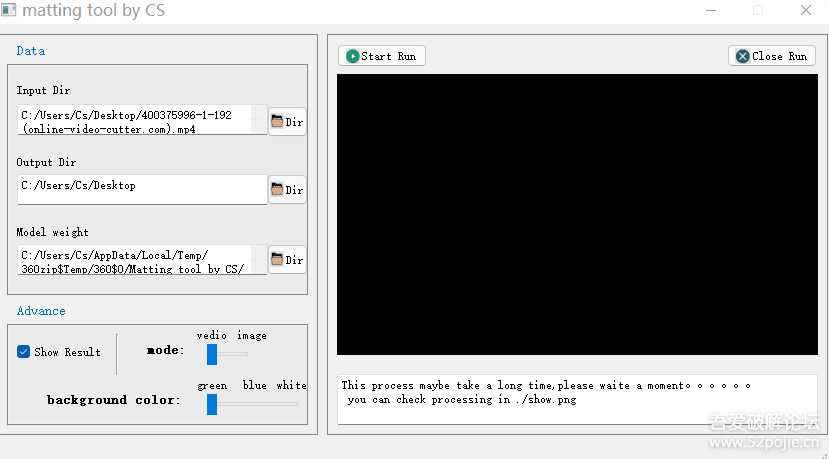Click the mode slider handle
829x459 pixels.
coord(212,353)
